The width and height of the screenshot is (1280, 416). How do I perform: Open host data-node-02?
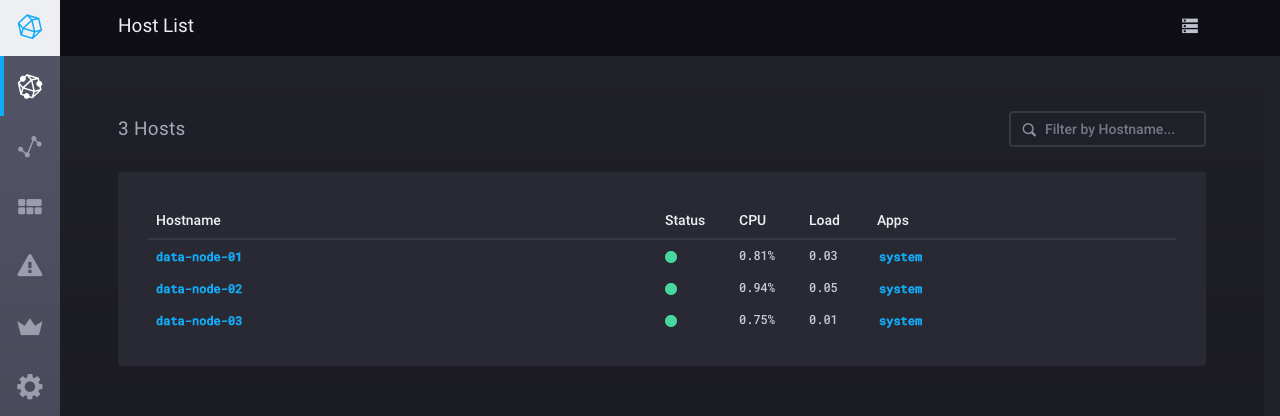199,289
